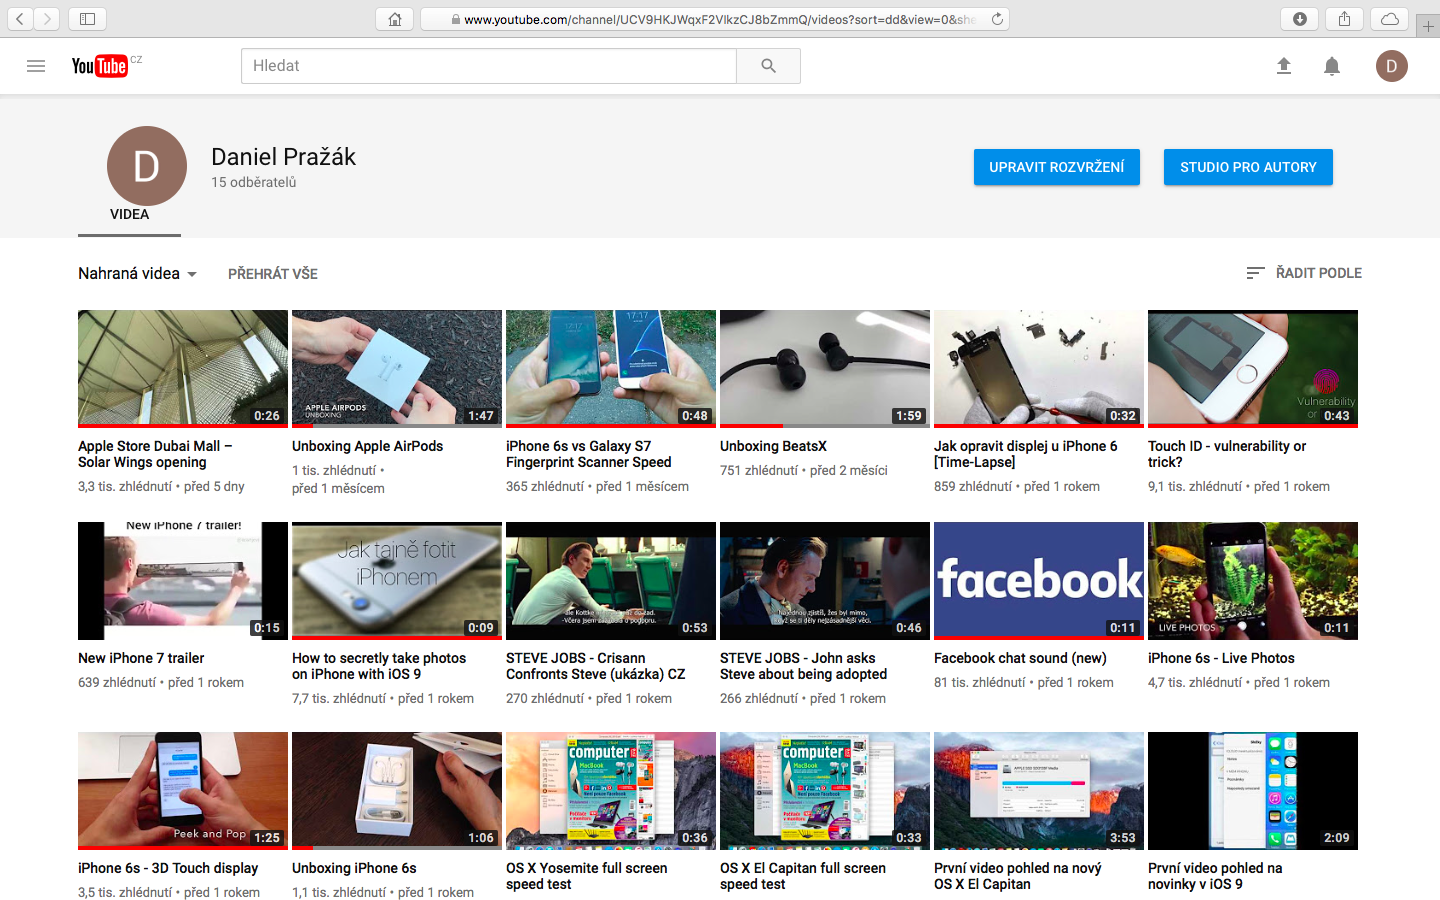Click the upload video icon

1284,66
